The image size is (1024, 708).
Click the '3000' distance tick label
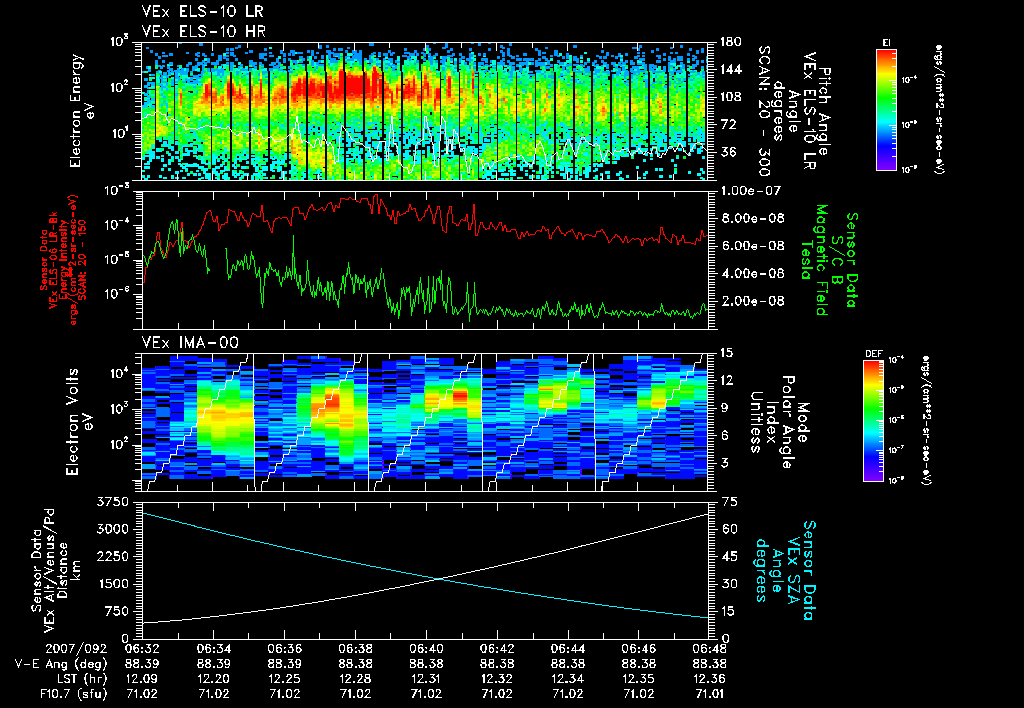(113, 529)
